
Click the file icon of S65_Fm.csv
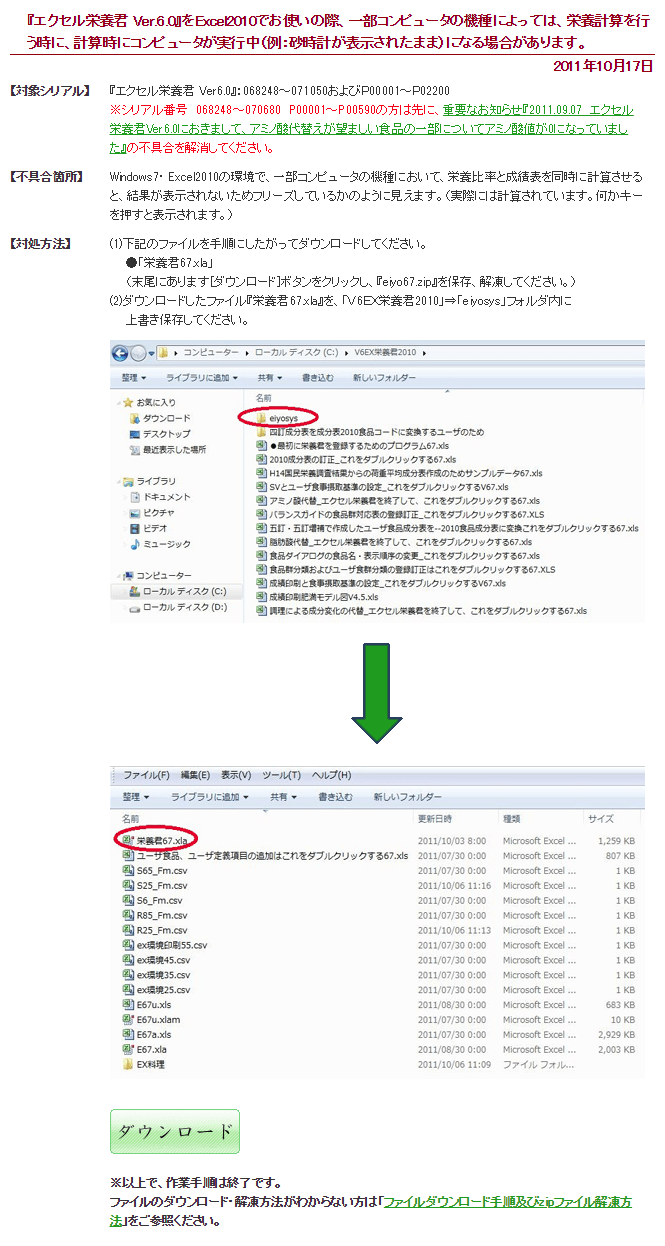pyautogui.click(x=128, y=871)
